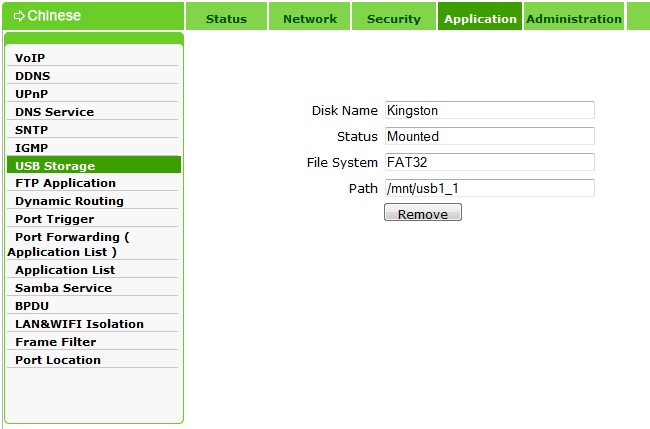Select DDNS from the sidebar
Screen dimensions: 650x429
click(33, 76)
